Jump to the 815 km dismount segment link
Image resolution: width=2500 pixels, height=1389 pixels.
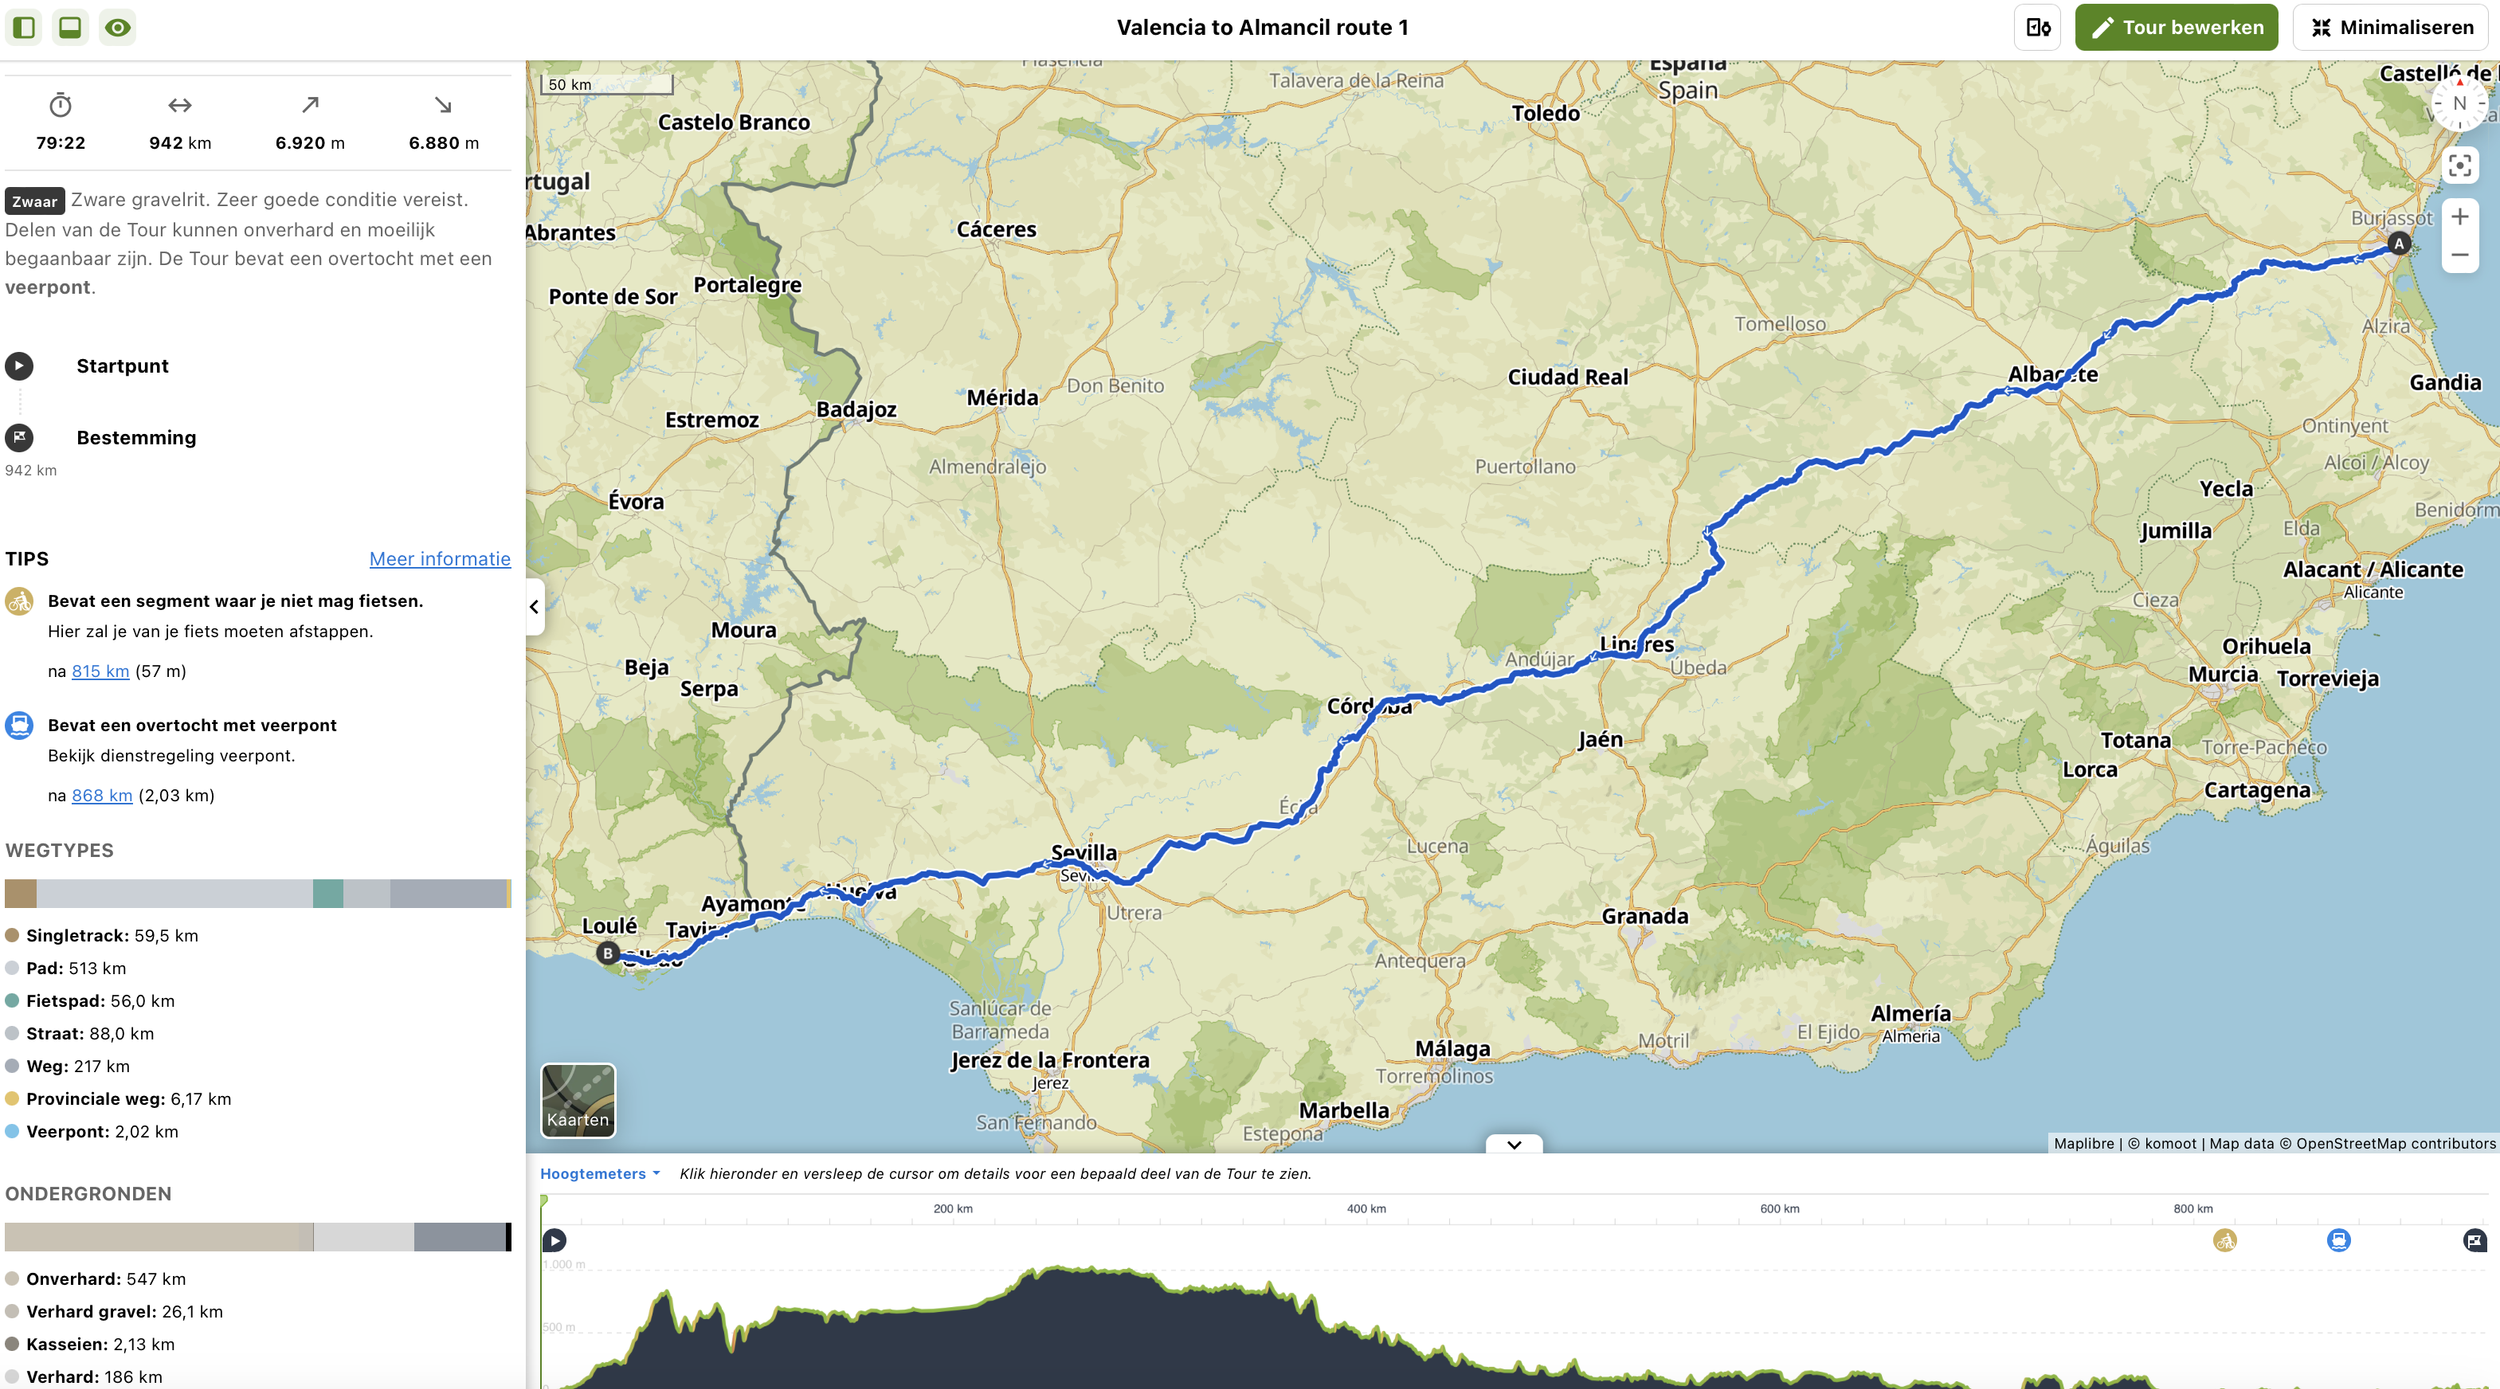pos(100,671)
